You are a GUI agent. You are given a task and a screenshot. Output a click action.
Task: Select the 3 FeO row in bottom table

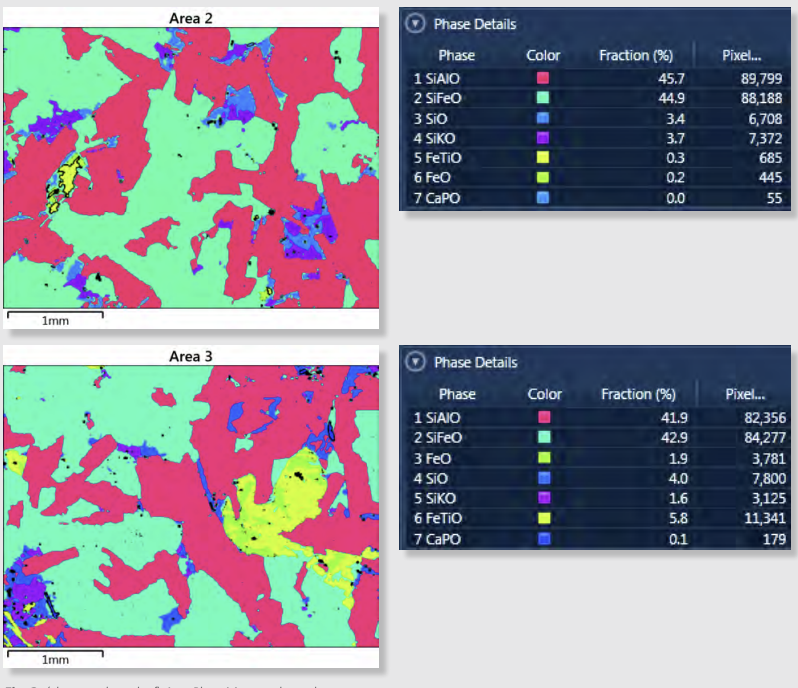598,458
